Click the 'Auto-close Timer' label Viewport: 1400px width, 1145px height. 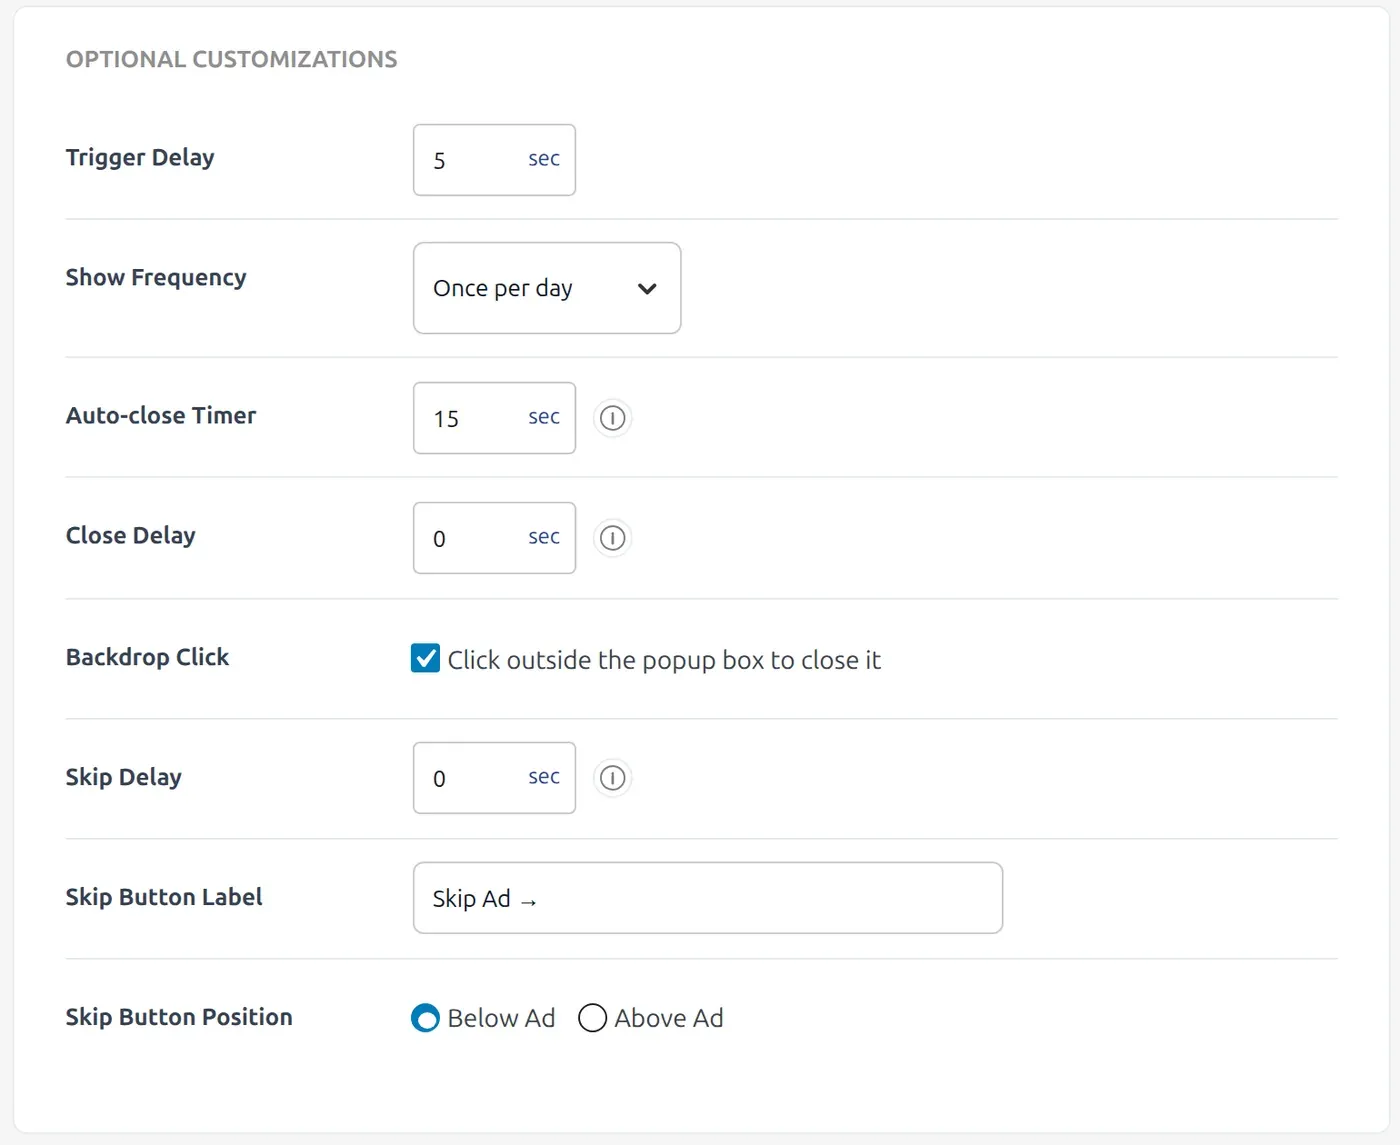(x=161, y=416)
